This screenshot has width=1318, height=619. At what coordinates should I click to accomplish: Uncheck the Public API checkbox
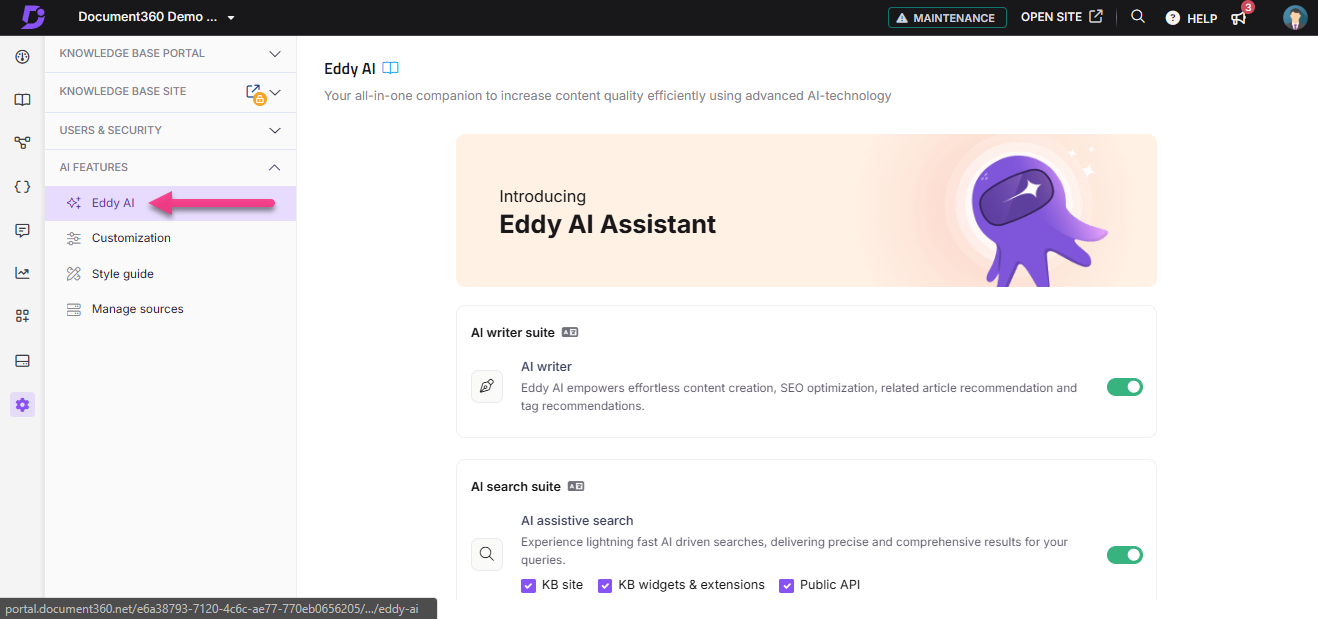pos(786,586)
